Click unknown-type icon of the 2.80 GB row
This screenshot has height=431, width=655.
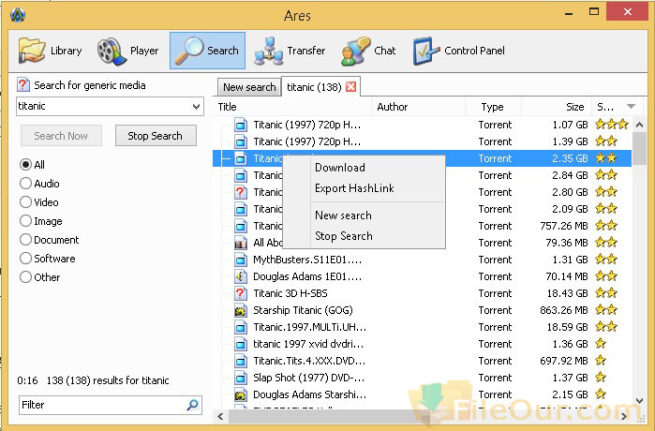click(241, 192)
